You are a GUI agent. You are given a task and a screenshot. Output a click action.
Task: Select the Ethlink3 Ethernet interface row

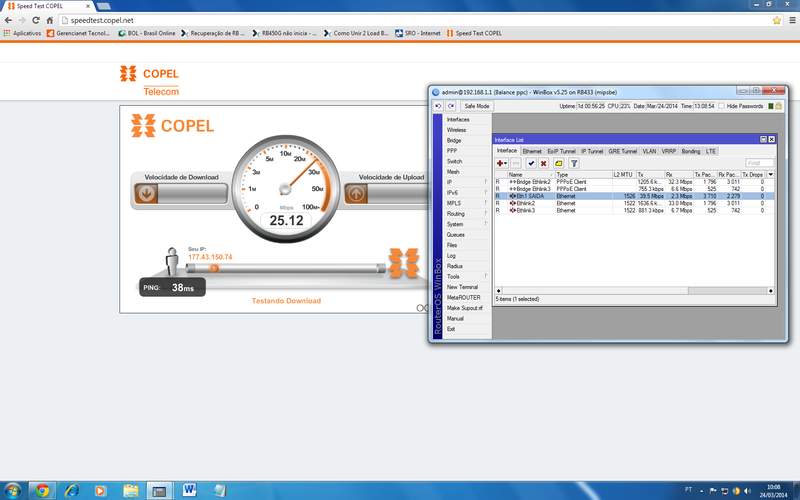coord(635,210)
